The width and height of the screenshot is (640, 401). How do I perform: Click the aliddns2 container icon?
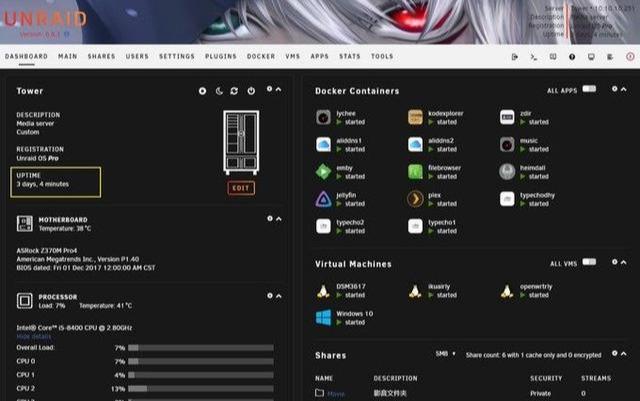pyautogui.click(x=415, y=145)
